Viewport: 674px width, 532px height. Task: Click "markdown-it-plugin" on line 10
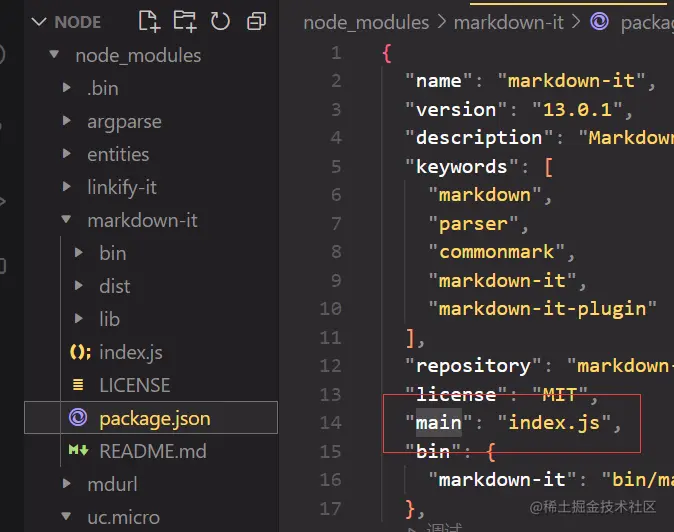[542, 309]
